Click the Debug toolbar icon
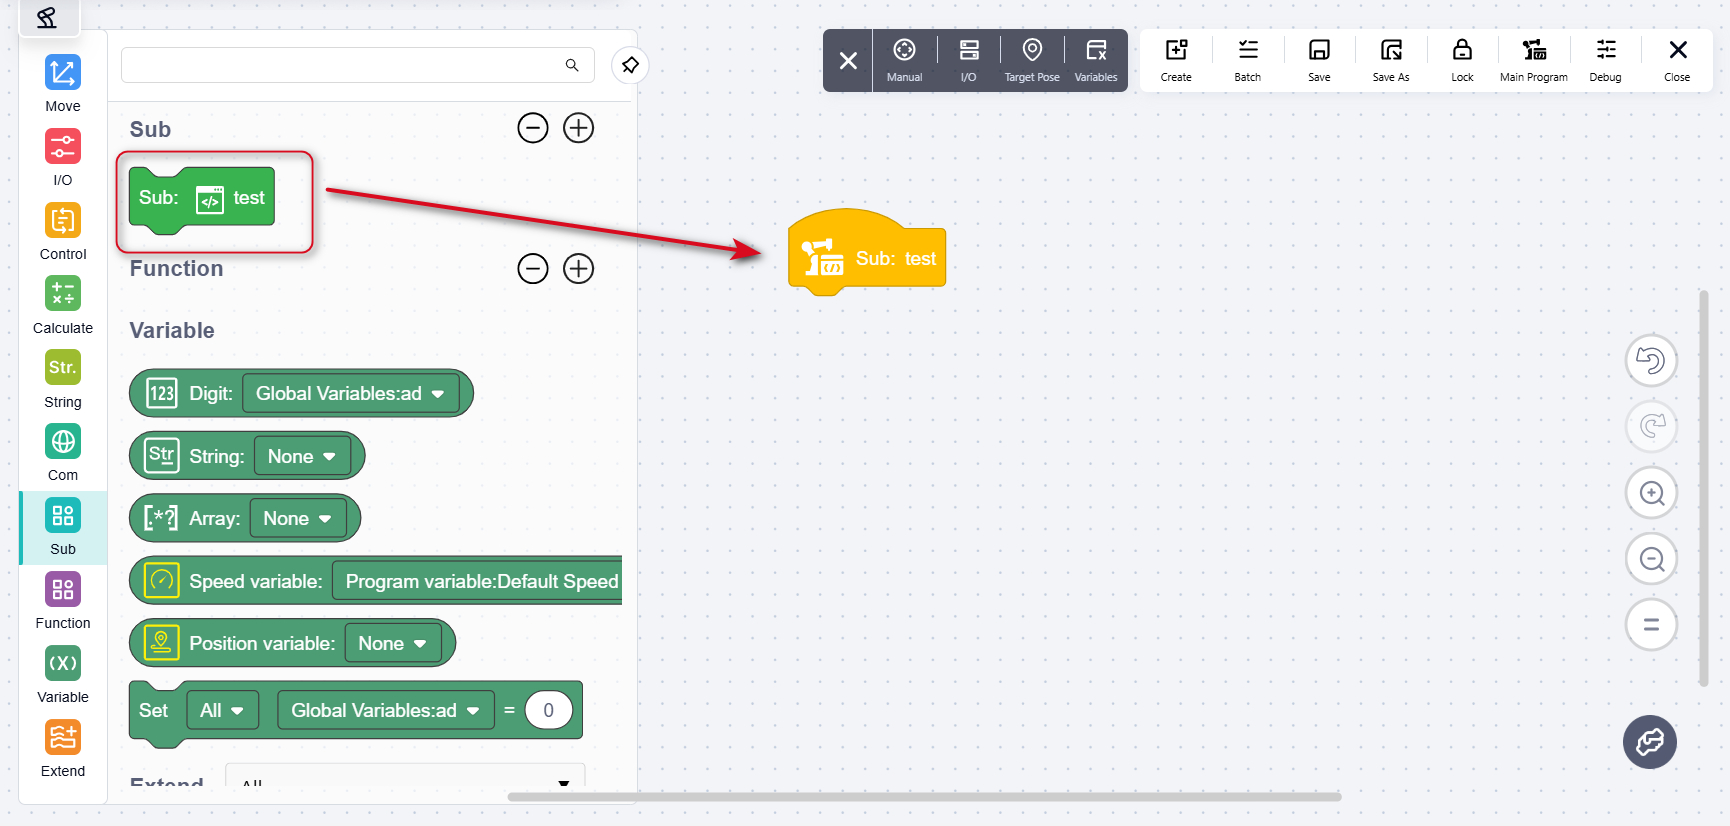The image size is (1730, 826). (1605, 61)
